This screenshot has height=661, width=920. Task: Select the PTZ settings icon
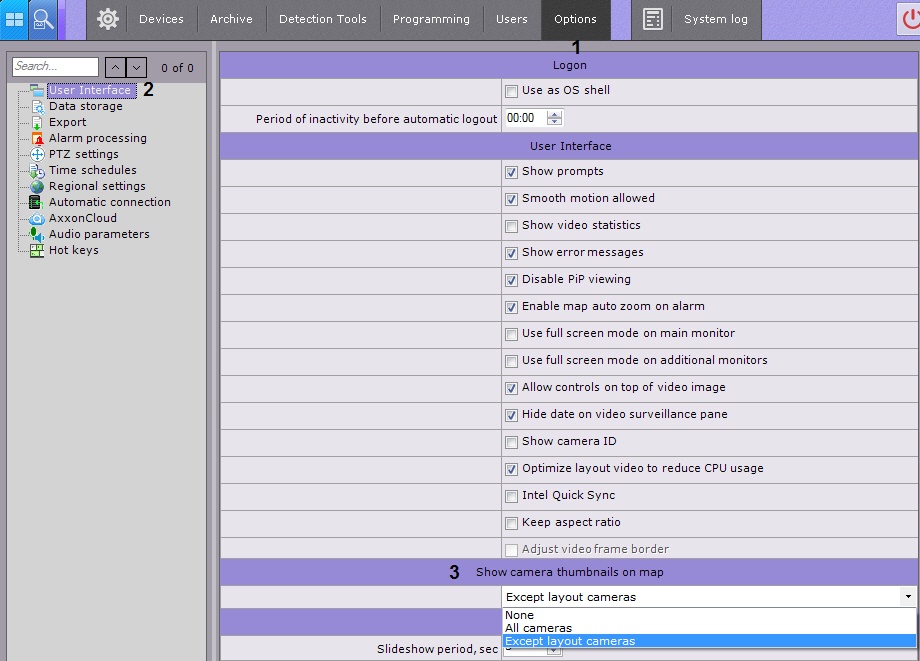click(37, 155)
